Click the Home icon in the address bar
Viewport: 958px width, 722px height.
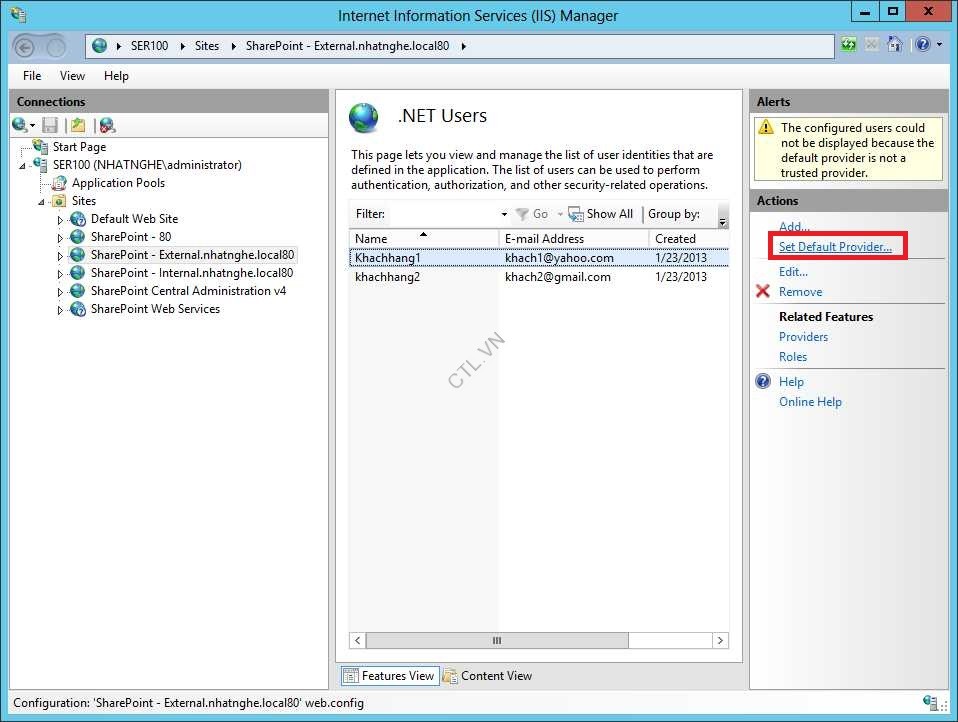click(x=895, y=45)
